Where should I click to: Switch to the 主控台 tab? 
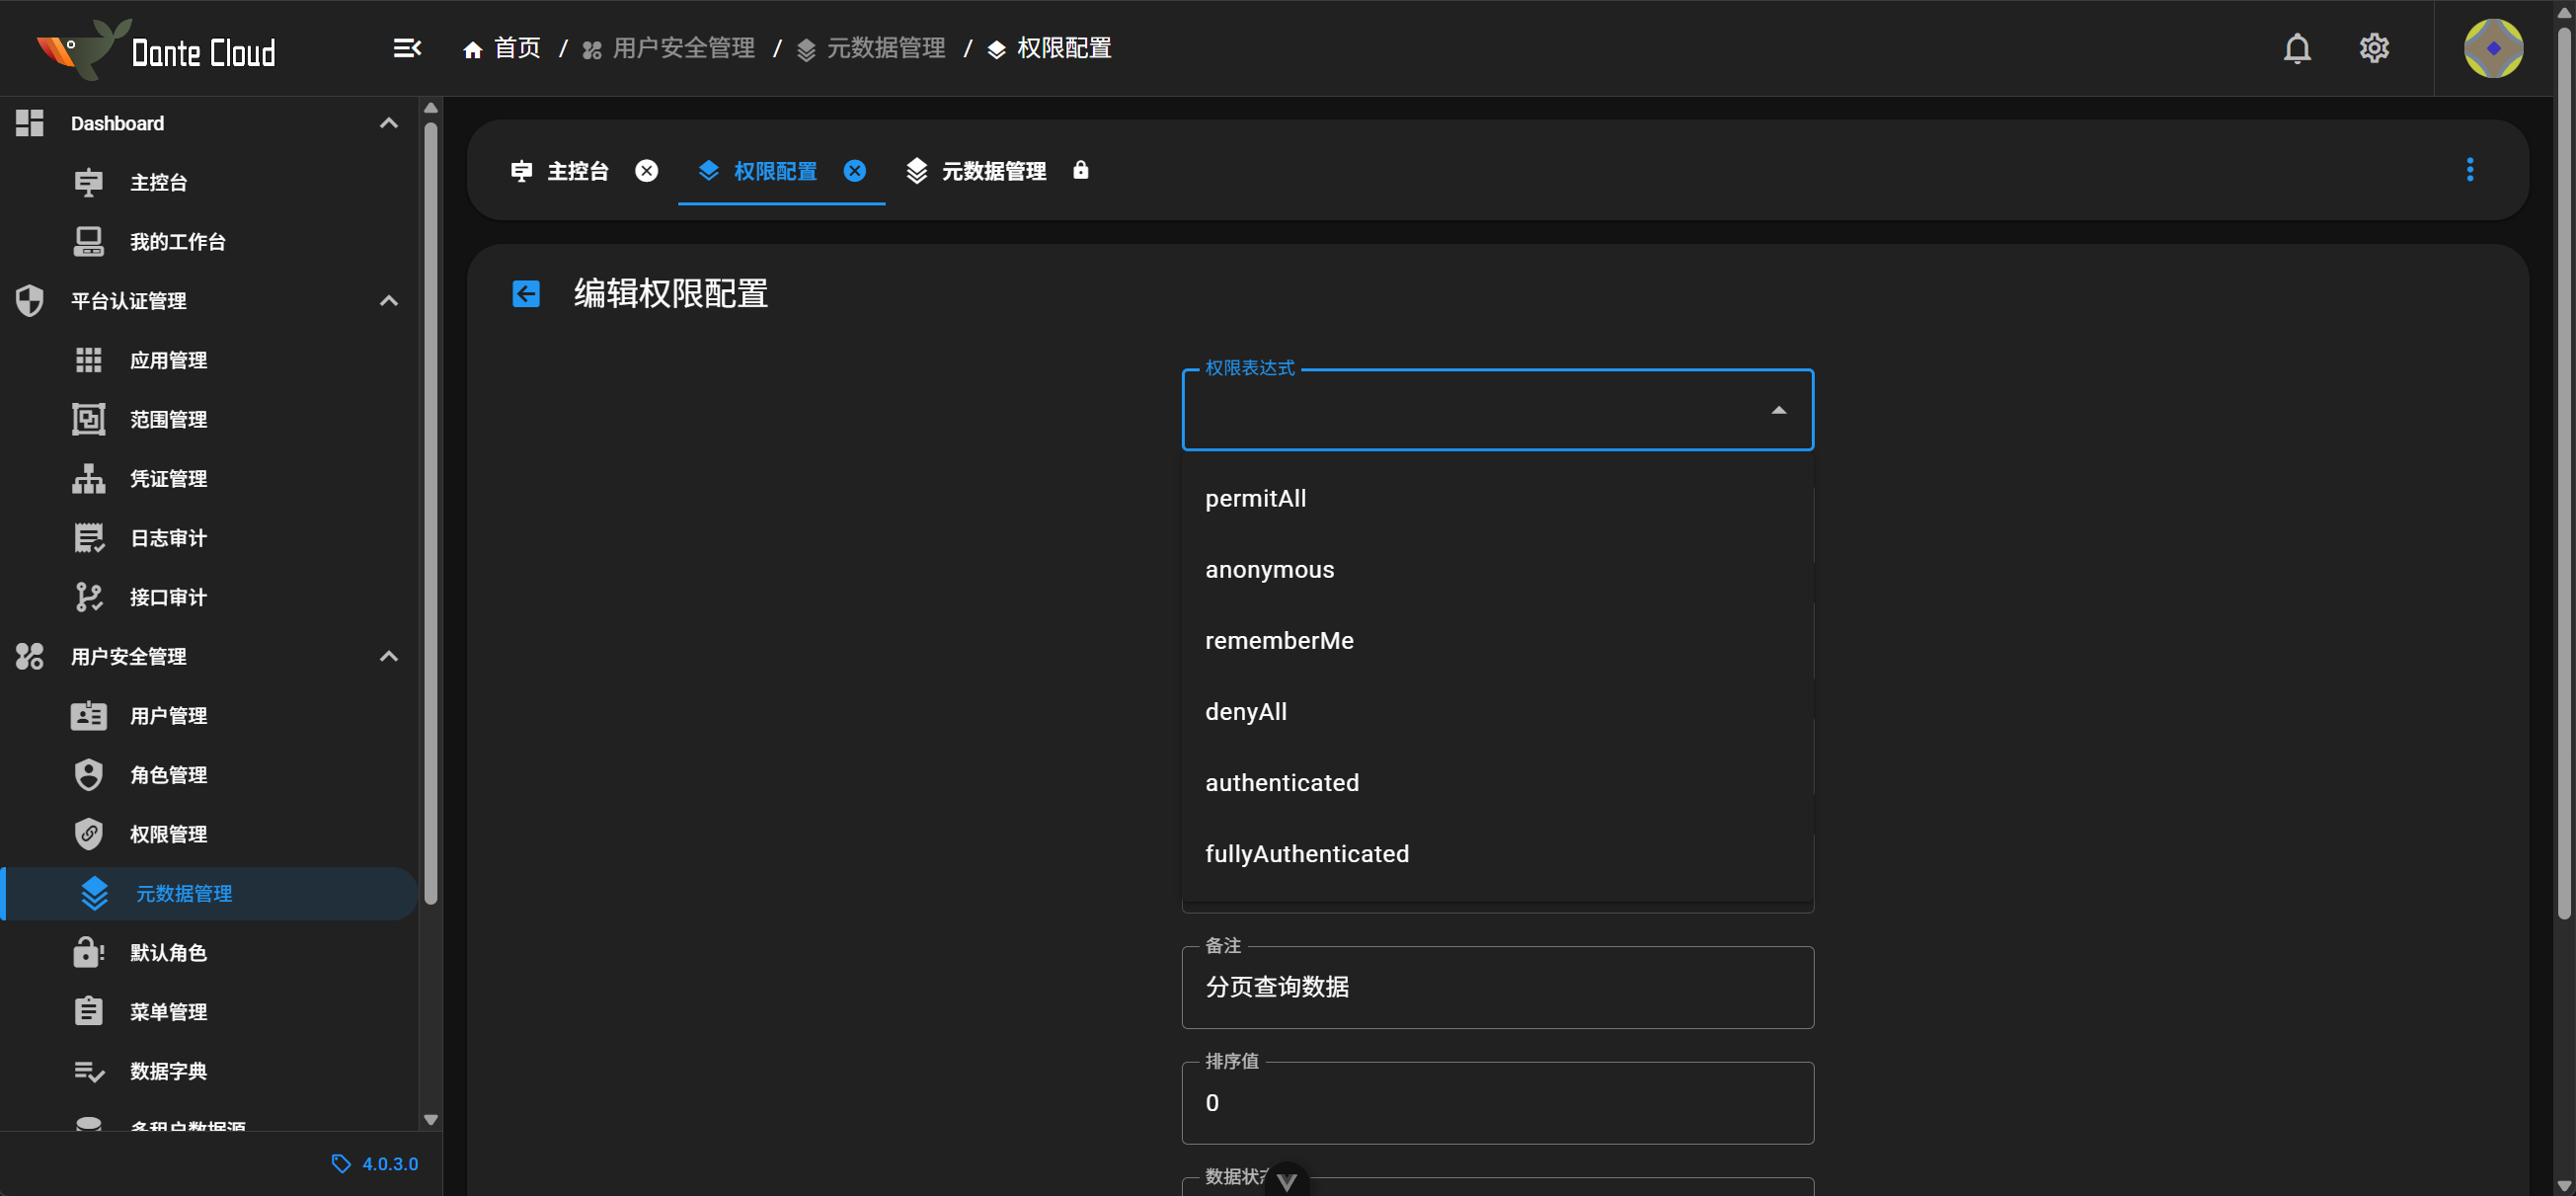coord(577,170)
